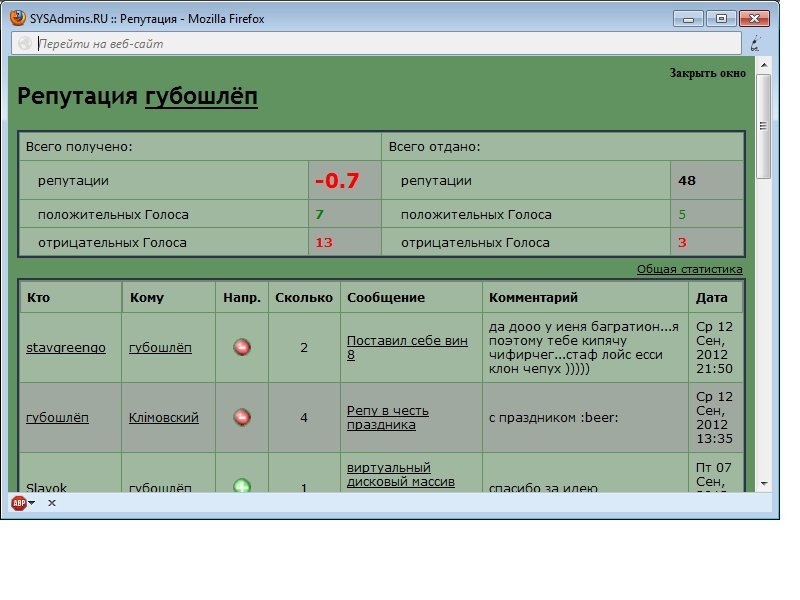
Task: Click the red minus icon in stavgreengo row
Action: 242,347
